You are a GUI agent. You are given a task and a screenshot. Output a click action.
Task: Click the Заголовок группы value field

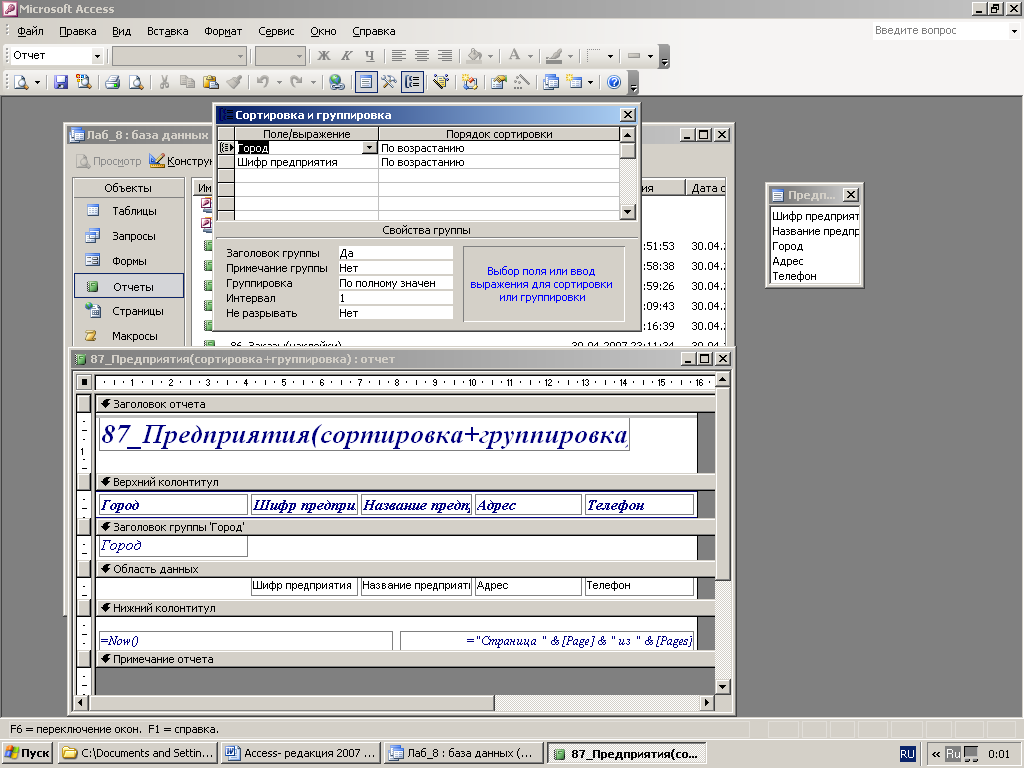tap(395, 253)
